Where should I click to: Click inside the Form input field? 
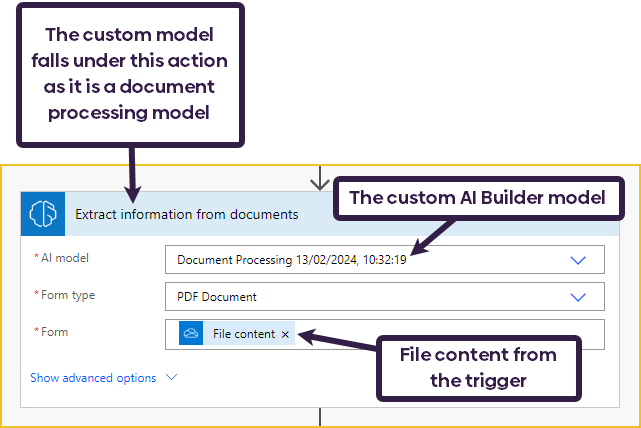[385, 334]
